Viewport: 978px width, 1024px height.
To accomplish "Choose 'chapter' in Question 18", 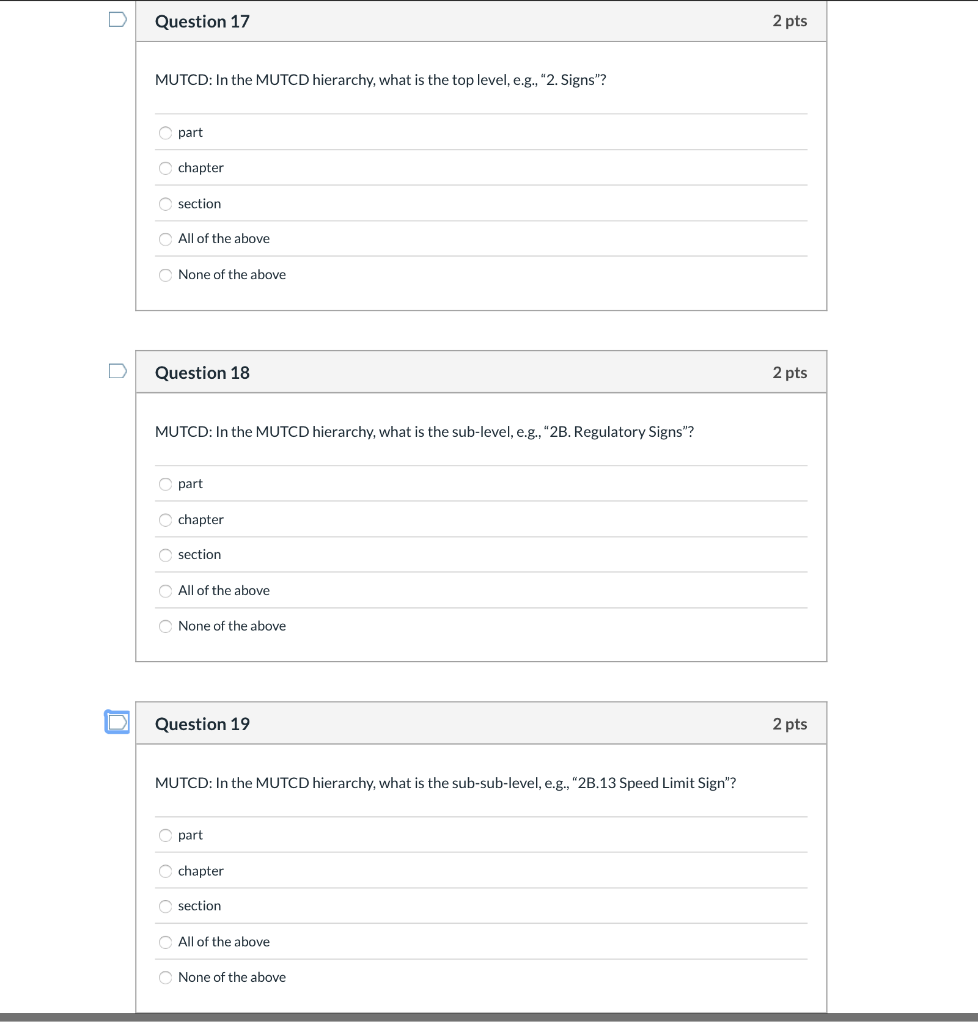I will click(166, 520).
